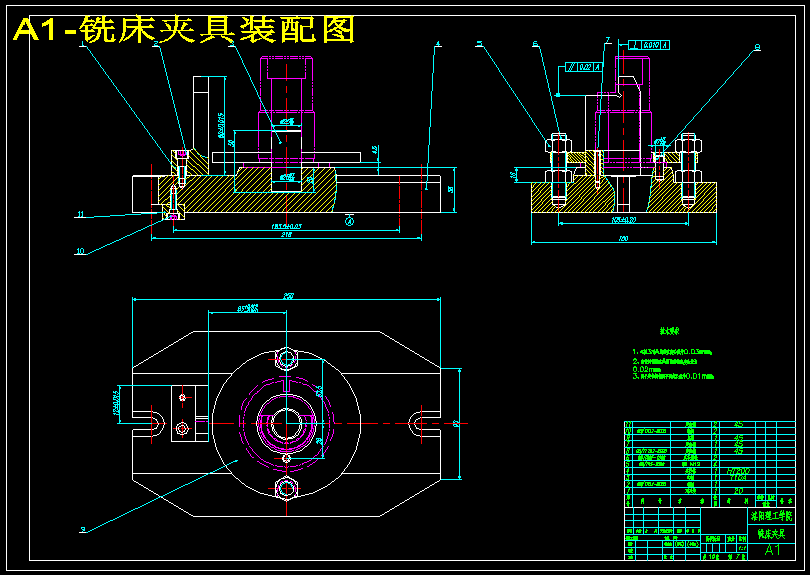Image resolution: width=810 pixels, height=575 pixels.
Task: Click the top hex nut in plan view
Action: point(286,358)
